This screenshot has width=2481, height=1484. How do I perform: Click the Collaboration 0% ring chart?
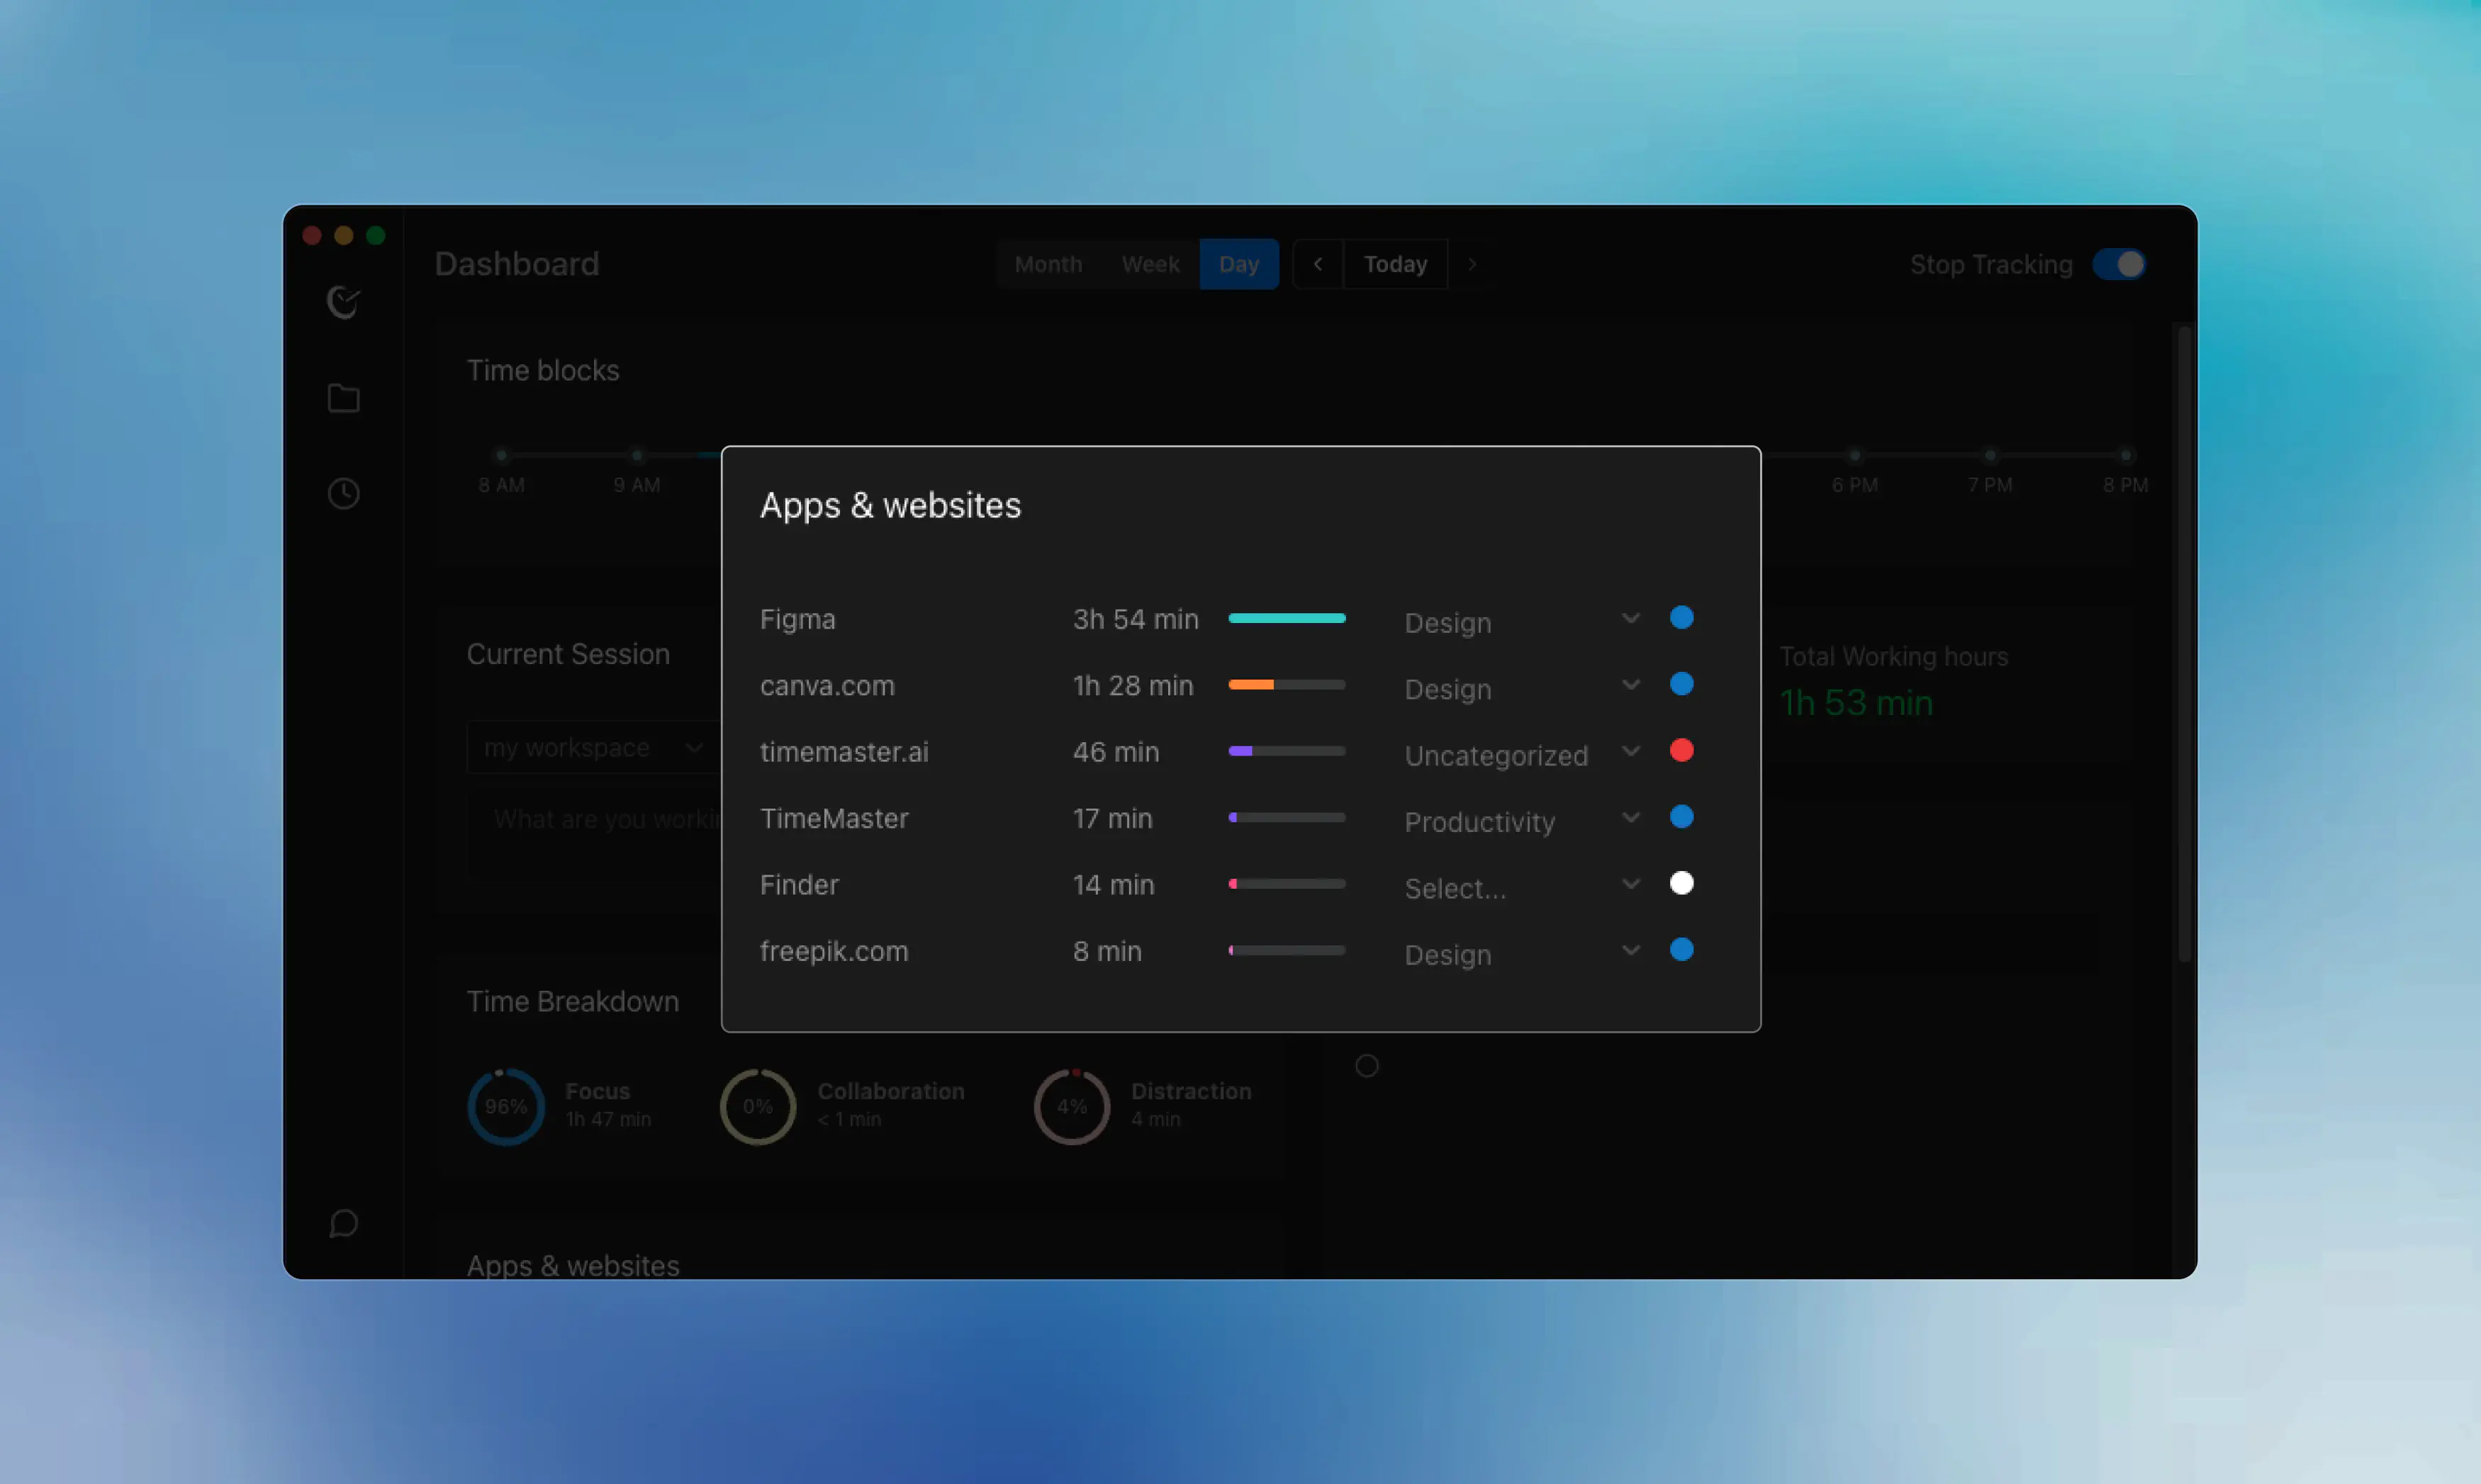[758, 1106]
